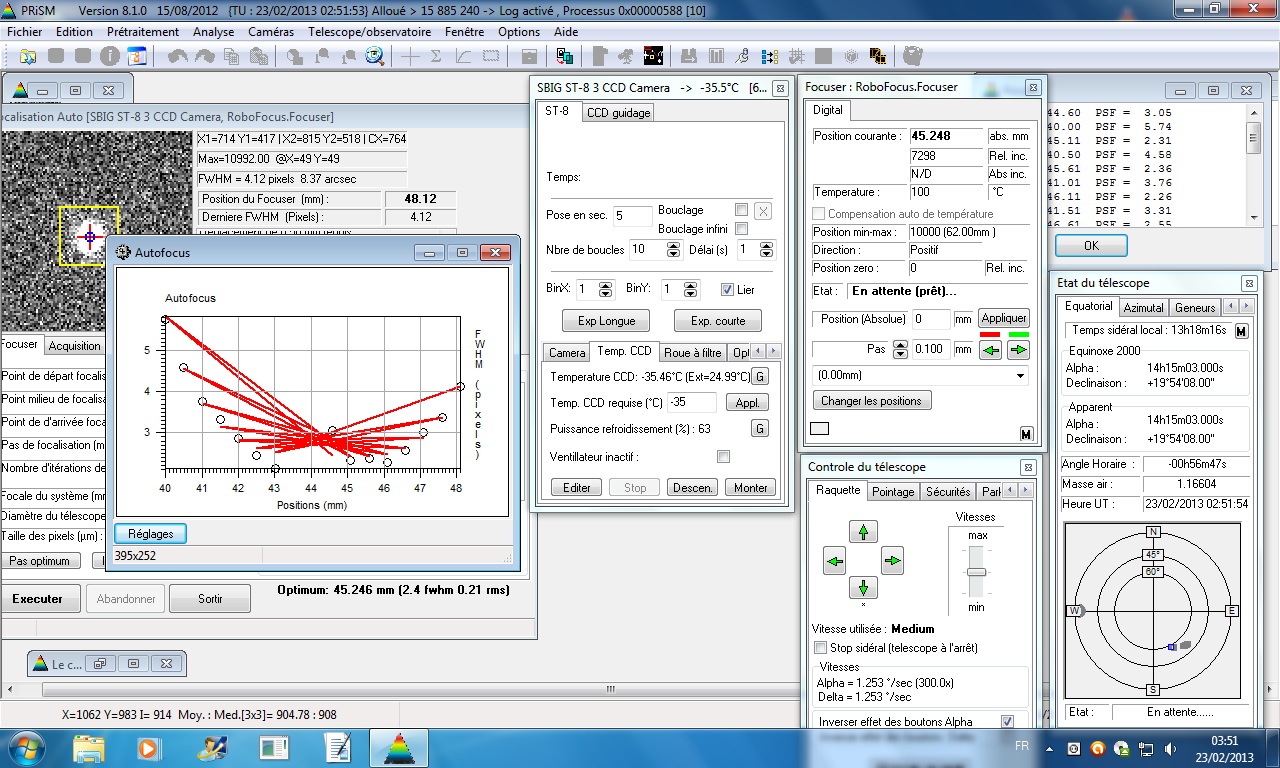Click the Pose en sec. input field
Image resolution: width=1280 pixels, height=768 pixels.
tap(632, 217)
